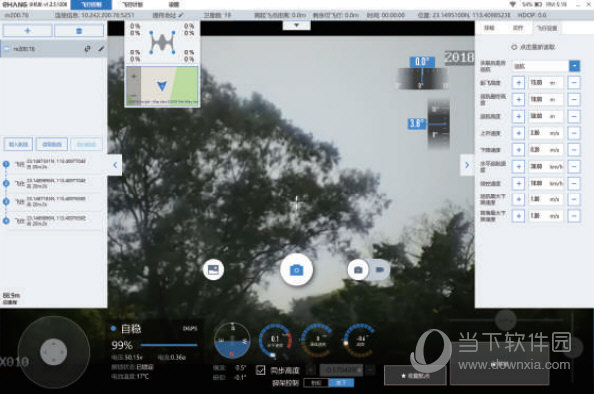This screenshot has height=394, width=595.
Task: Open the photo gallery button on video view
Action: pyautogui.click(x=213, y=269)
